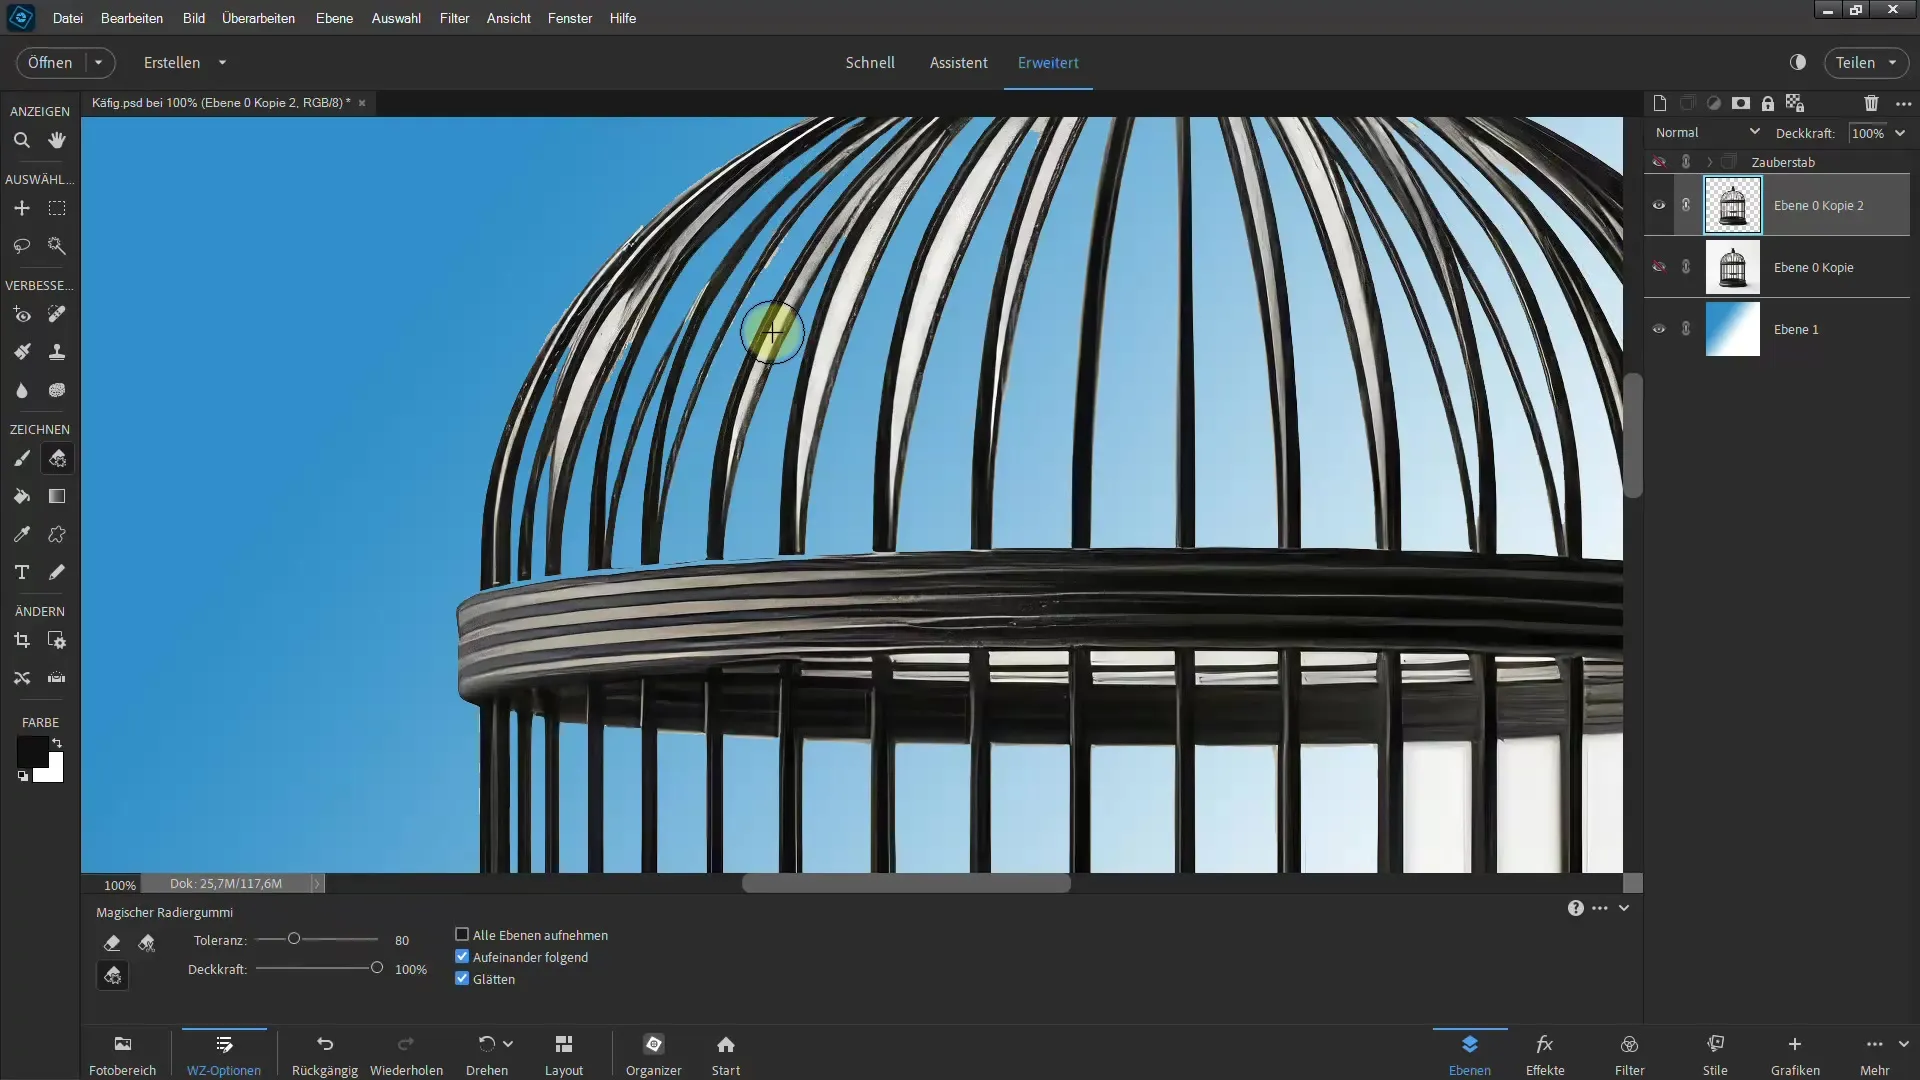The width and height of the screenshot is (1920, 1080).
Task: Swap foreground and background colors
Action: click(x=57, y=743)
